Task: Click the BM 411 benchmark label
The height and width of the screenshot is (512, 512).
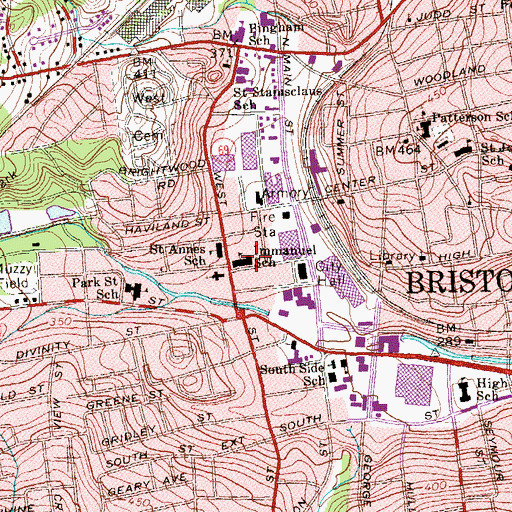Action: [144, 68]
